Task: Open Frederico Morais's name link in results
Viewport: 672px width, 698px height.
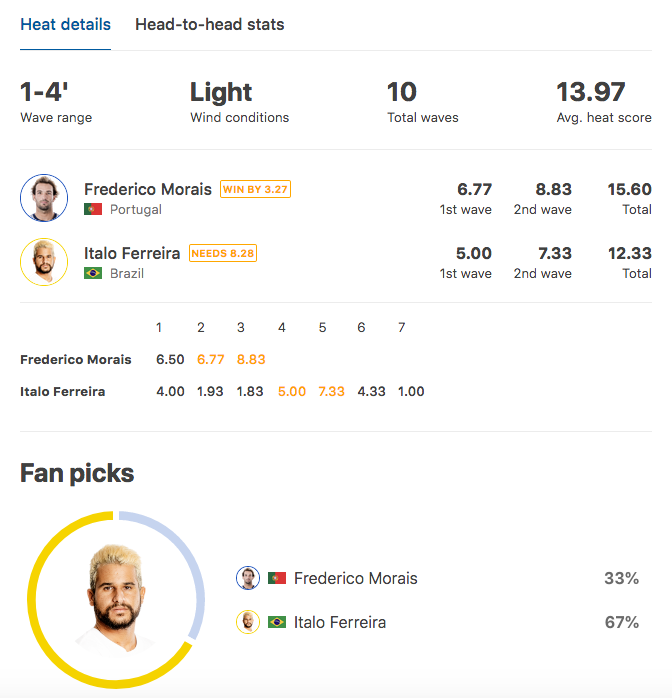Action: pyautogui.click(x=148, y=189)
